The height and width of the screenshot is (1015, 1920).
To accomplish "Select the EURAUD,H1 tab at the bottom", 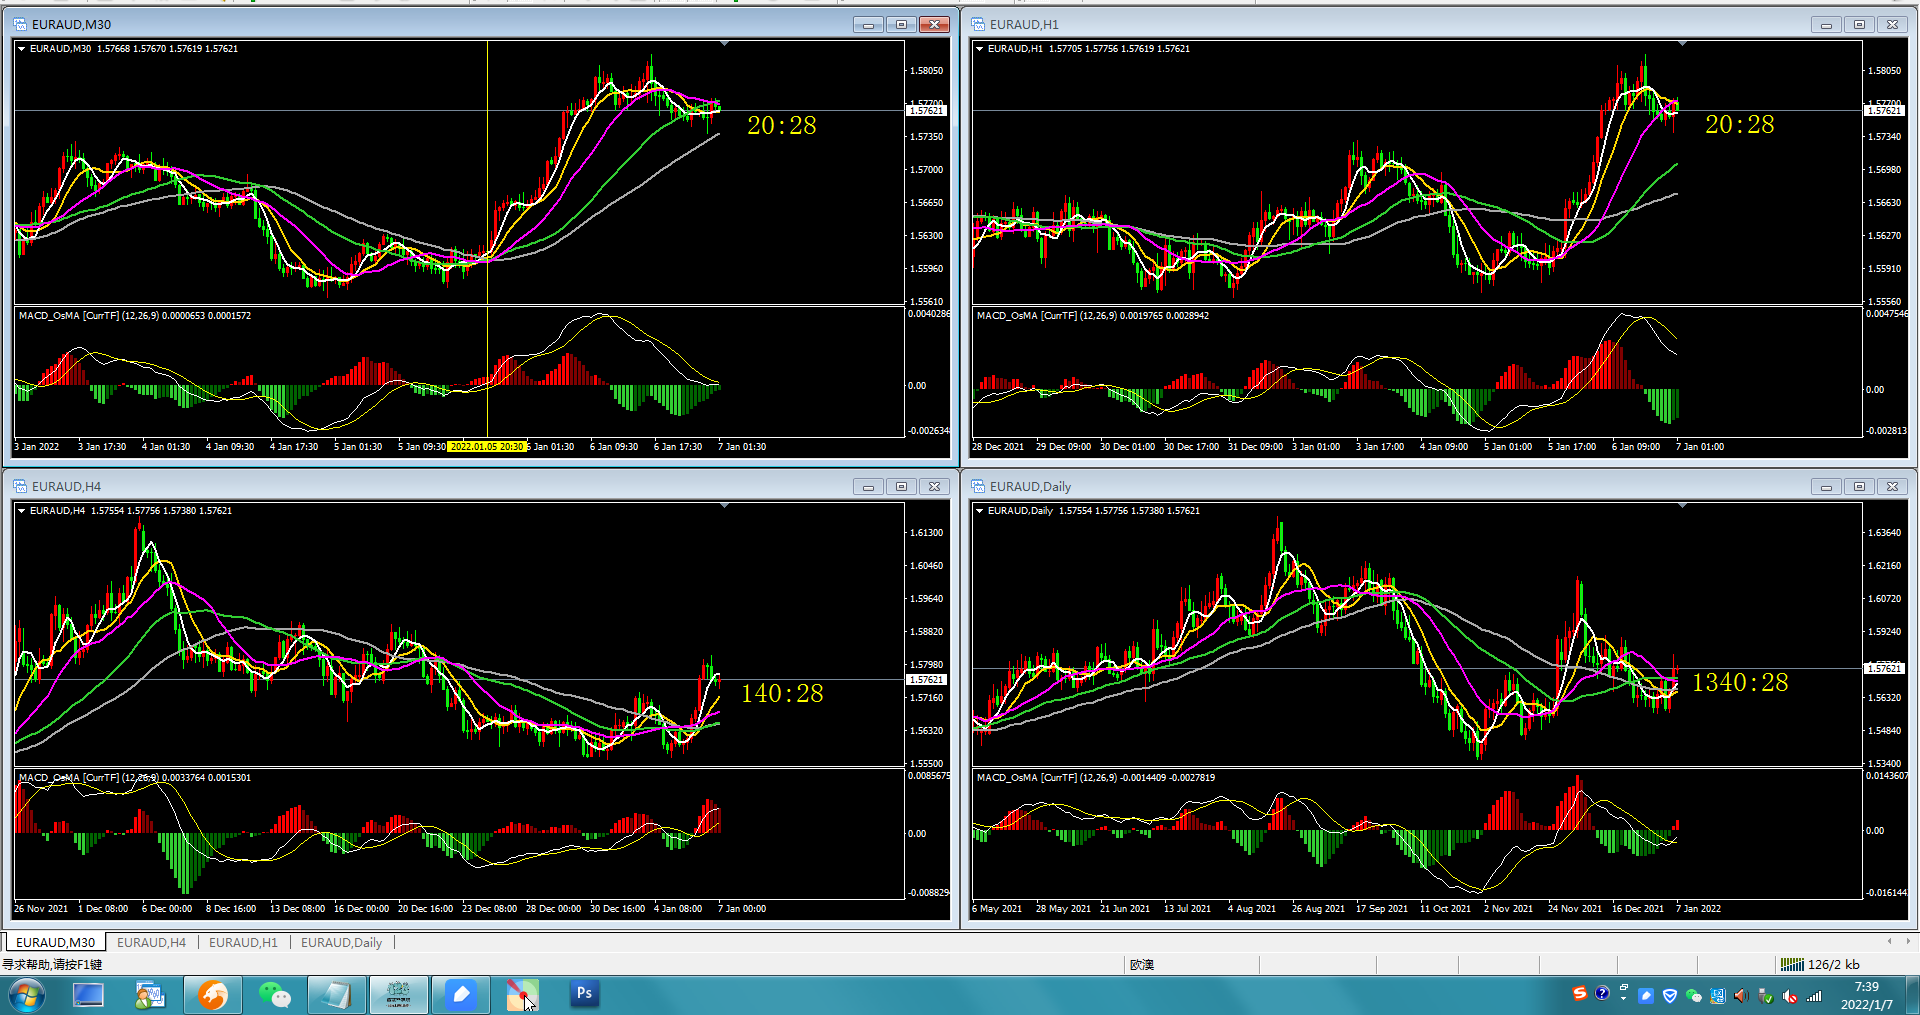I will click(243, 942).
